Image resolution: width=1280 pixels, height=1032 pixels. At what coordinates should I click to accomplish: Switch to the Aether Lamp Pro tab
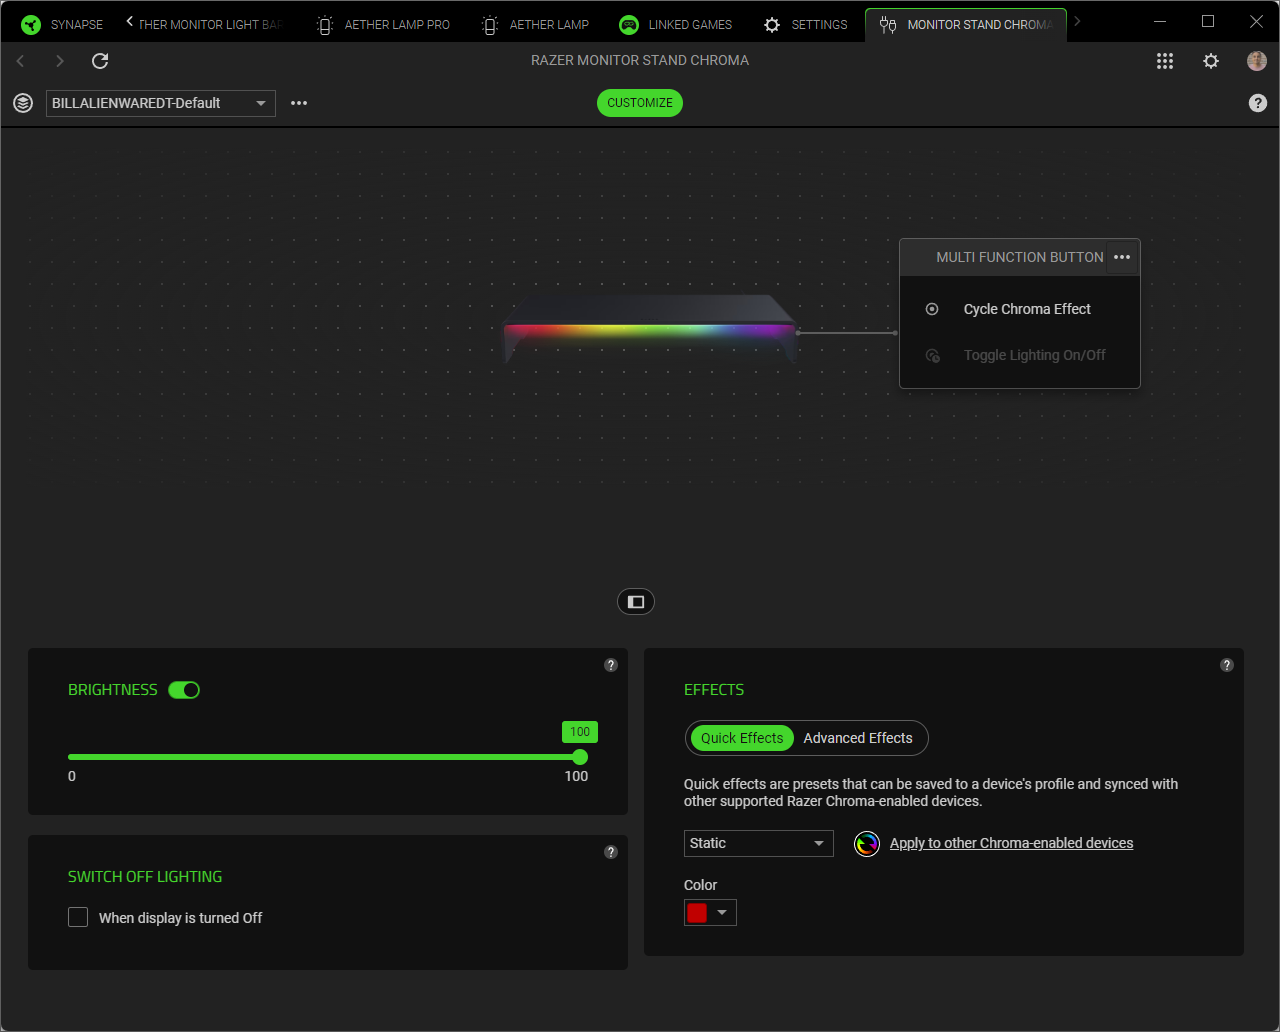tap(383, 24)
